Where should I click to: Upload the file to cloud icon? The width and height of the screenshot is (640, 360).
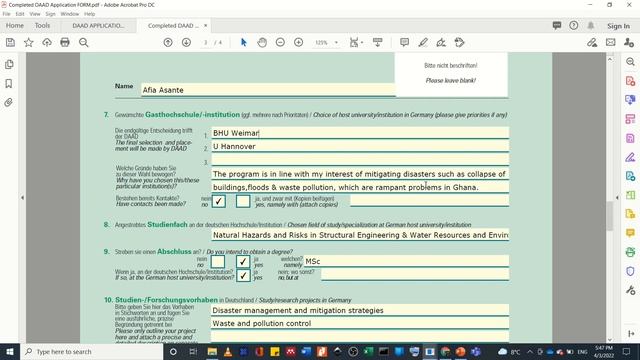47,42
